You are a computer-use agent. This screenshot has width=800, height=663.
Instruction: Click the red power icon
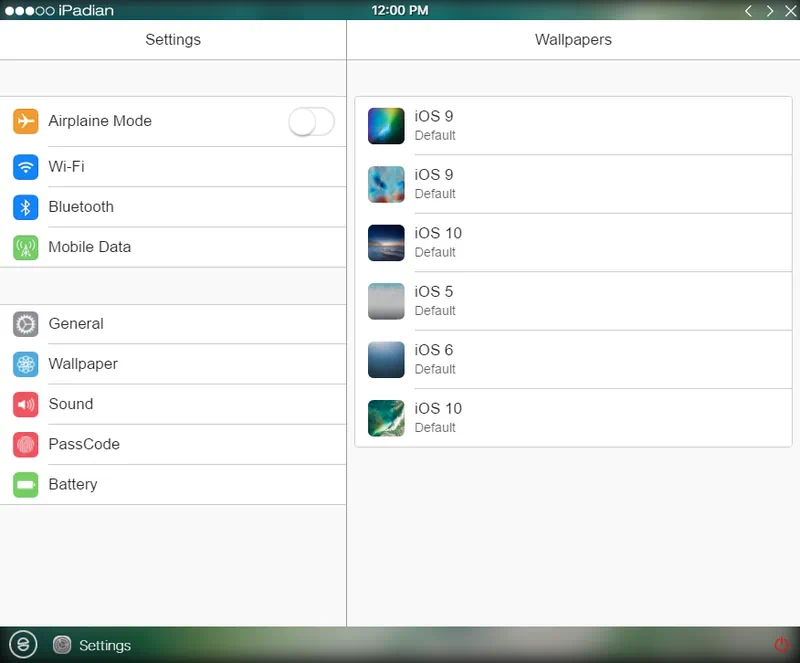782,645
